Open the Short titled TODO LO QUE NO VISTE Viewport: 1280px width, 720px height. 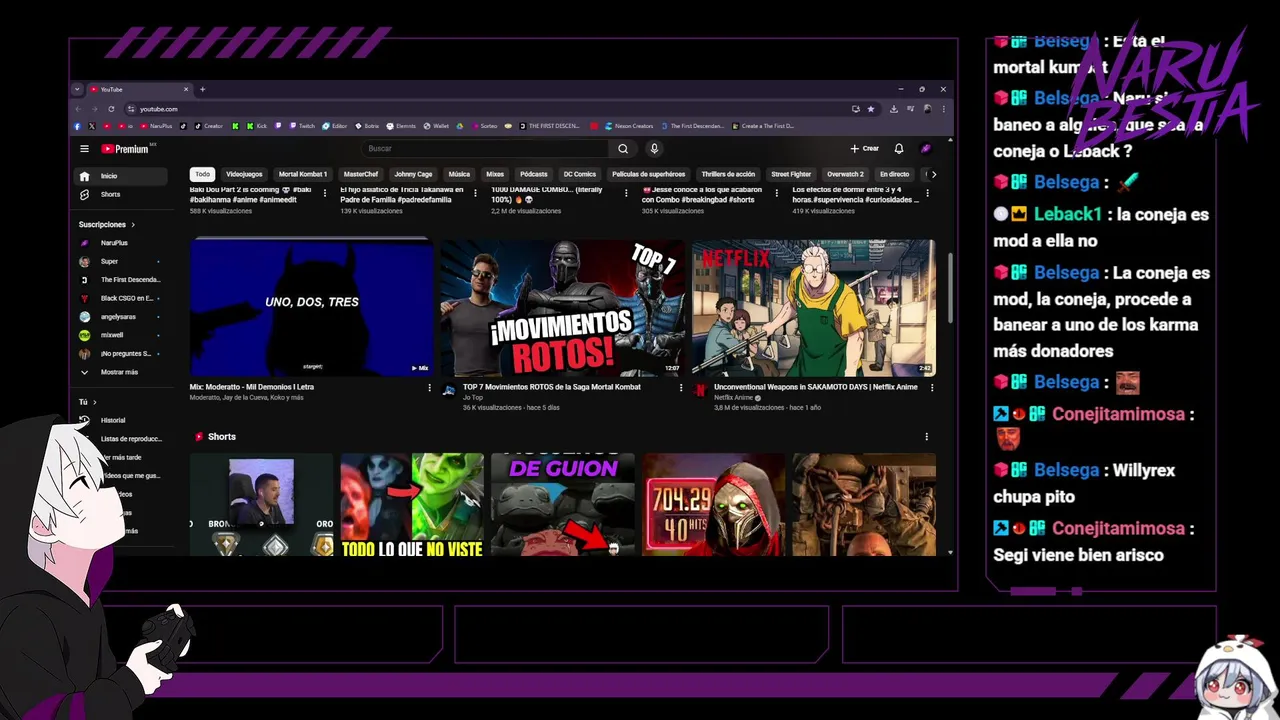pyautogui.click(x=412, y=505)
